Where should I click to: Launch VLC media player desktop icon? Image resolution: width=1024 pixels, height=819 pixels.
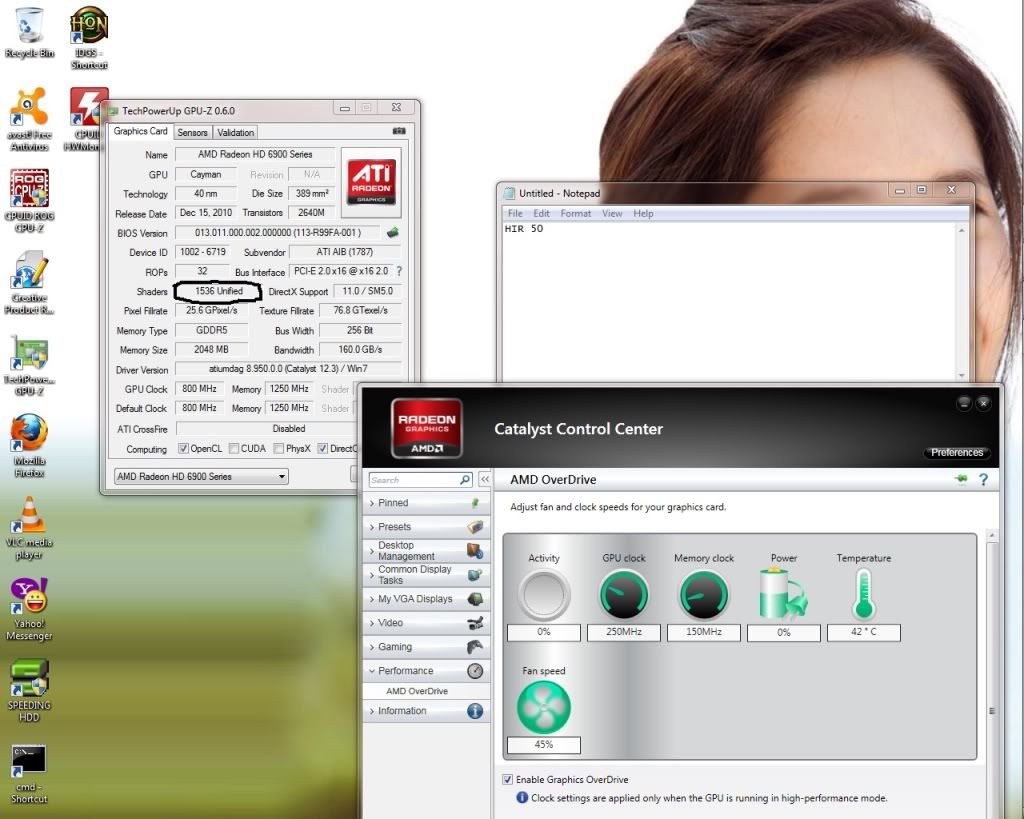pyautogui.click(x=29, y=528)
